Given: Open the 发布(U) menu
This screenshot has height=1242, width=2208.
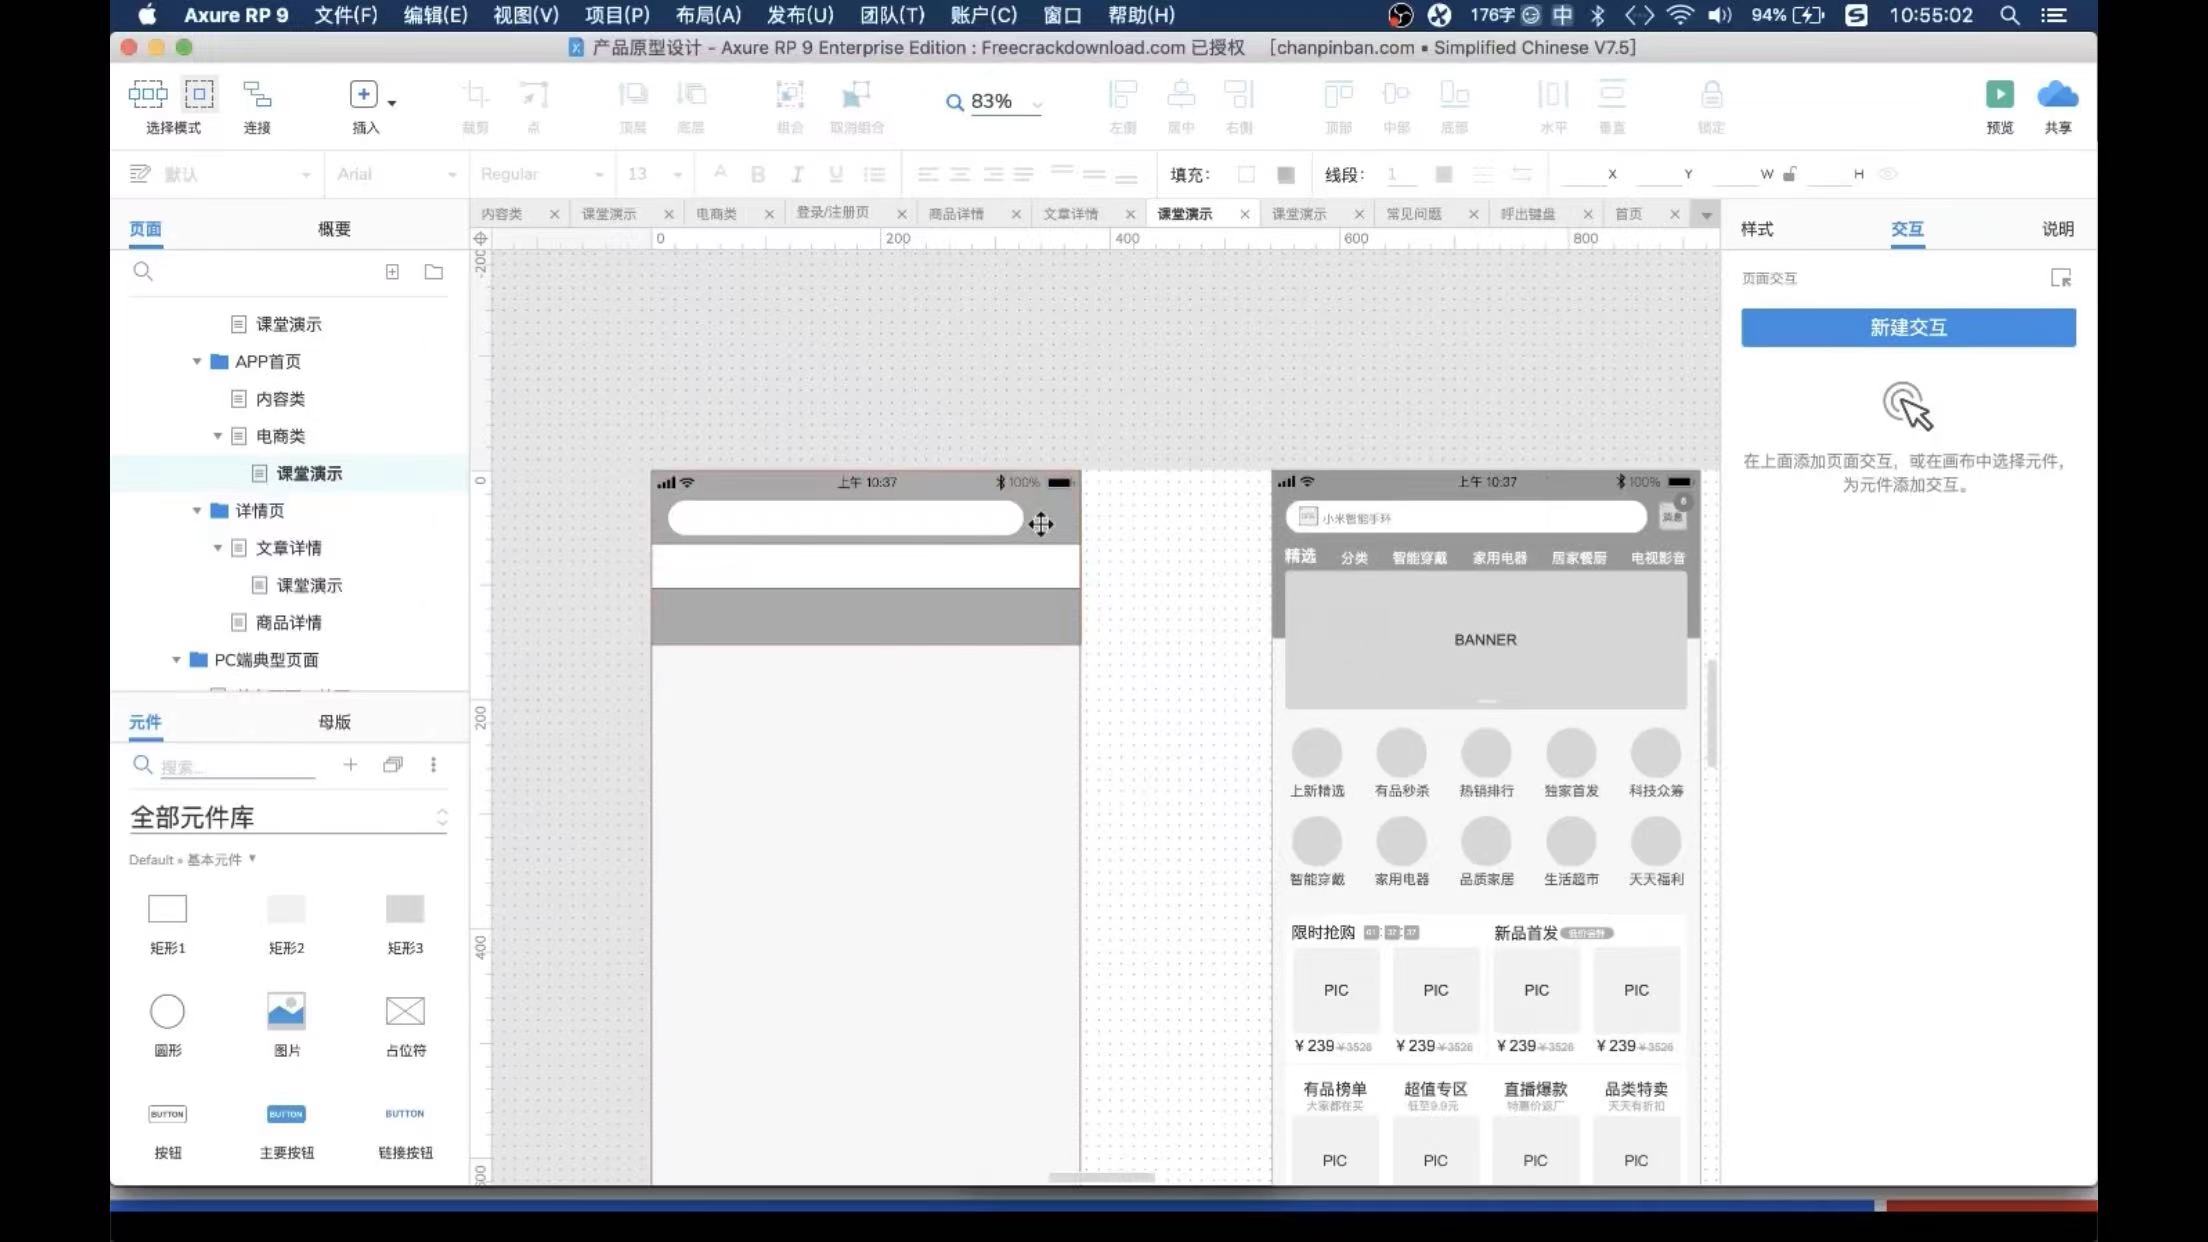Looking at the screenshot, I should click(x=799, y=15).
